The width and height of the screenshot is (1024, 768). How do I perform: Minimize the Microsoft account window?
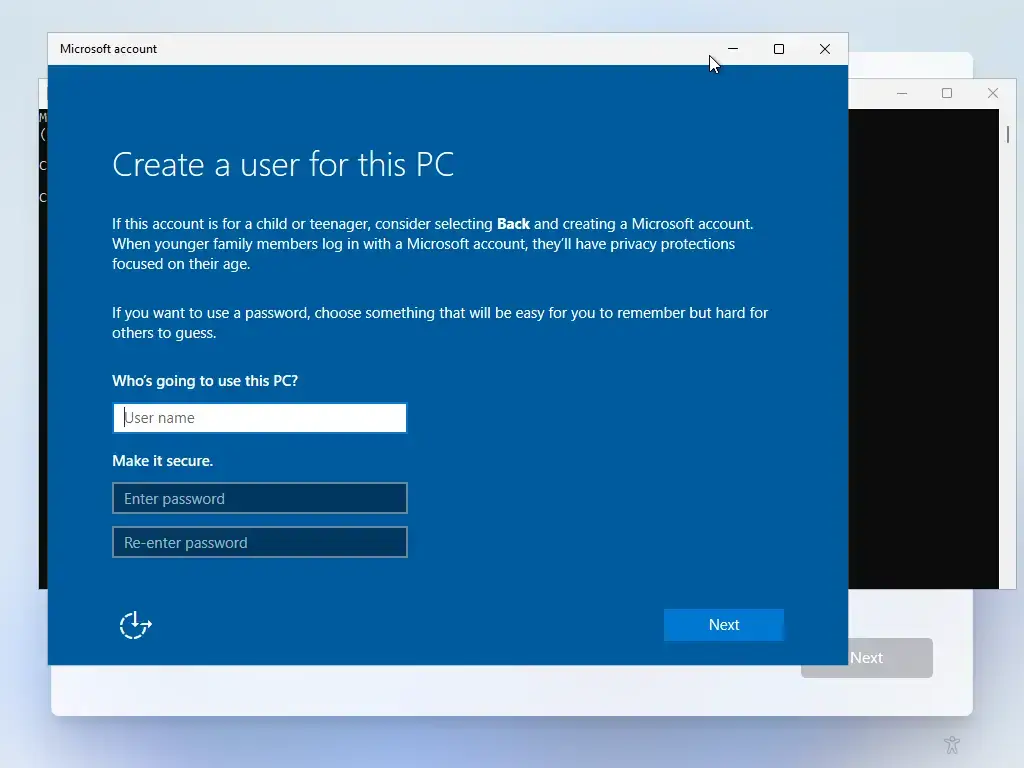(733, 49)
